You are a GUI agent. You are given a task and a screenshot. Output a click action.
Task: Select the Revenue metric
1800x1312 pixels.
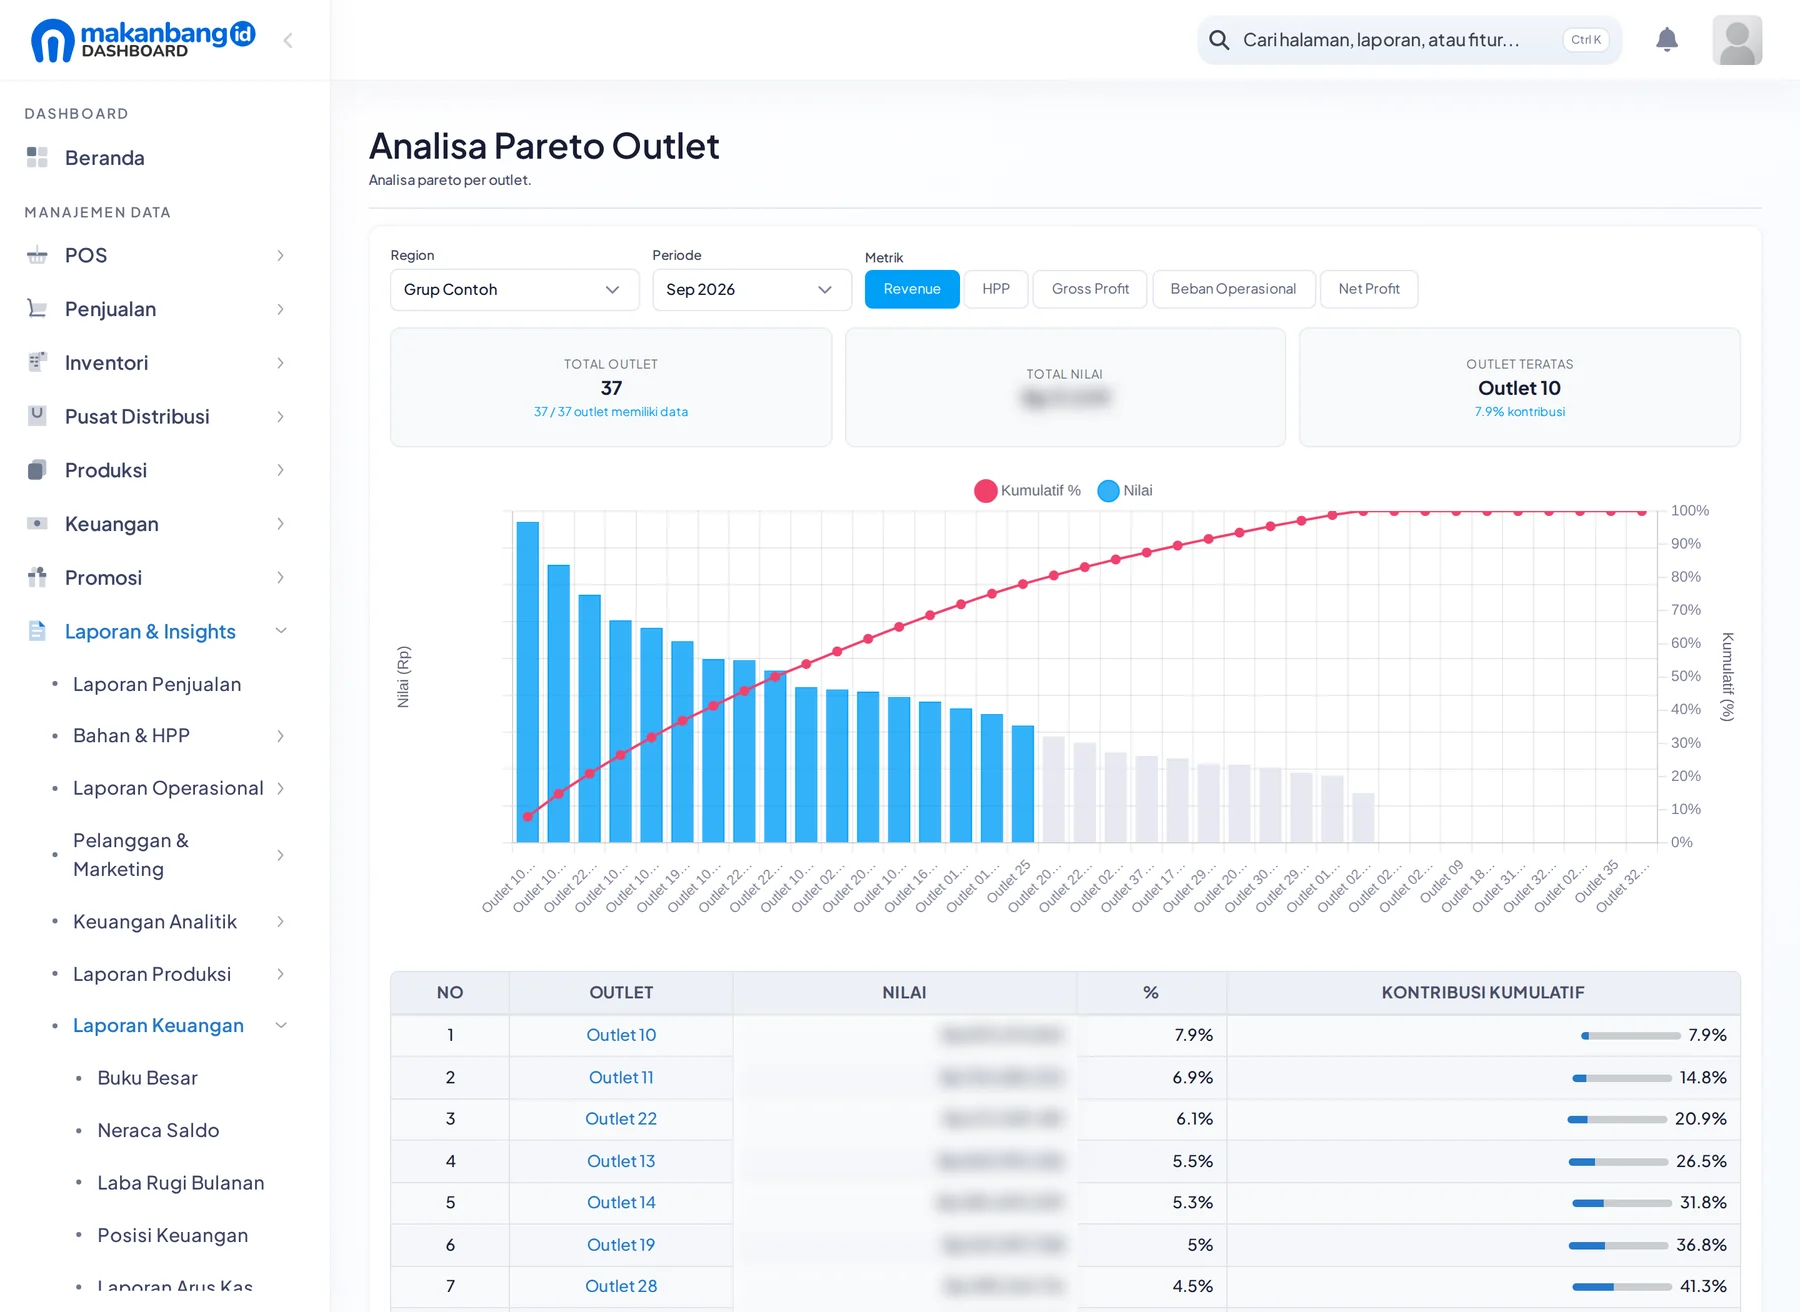(912, 289)
